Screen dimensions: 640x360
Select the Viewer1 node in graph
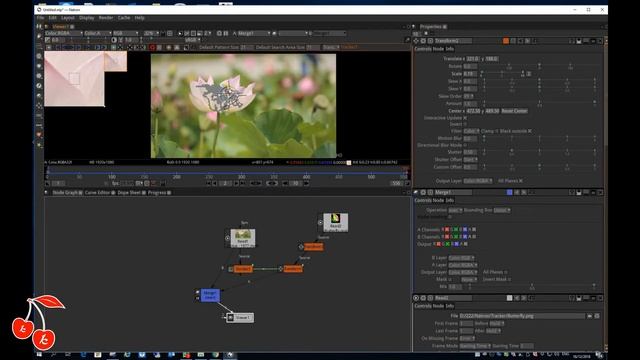pyautogui.click(x=240, y=317)
